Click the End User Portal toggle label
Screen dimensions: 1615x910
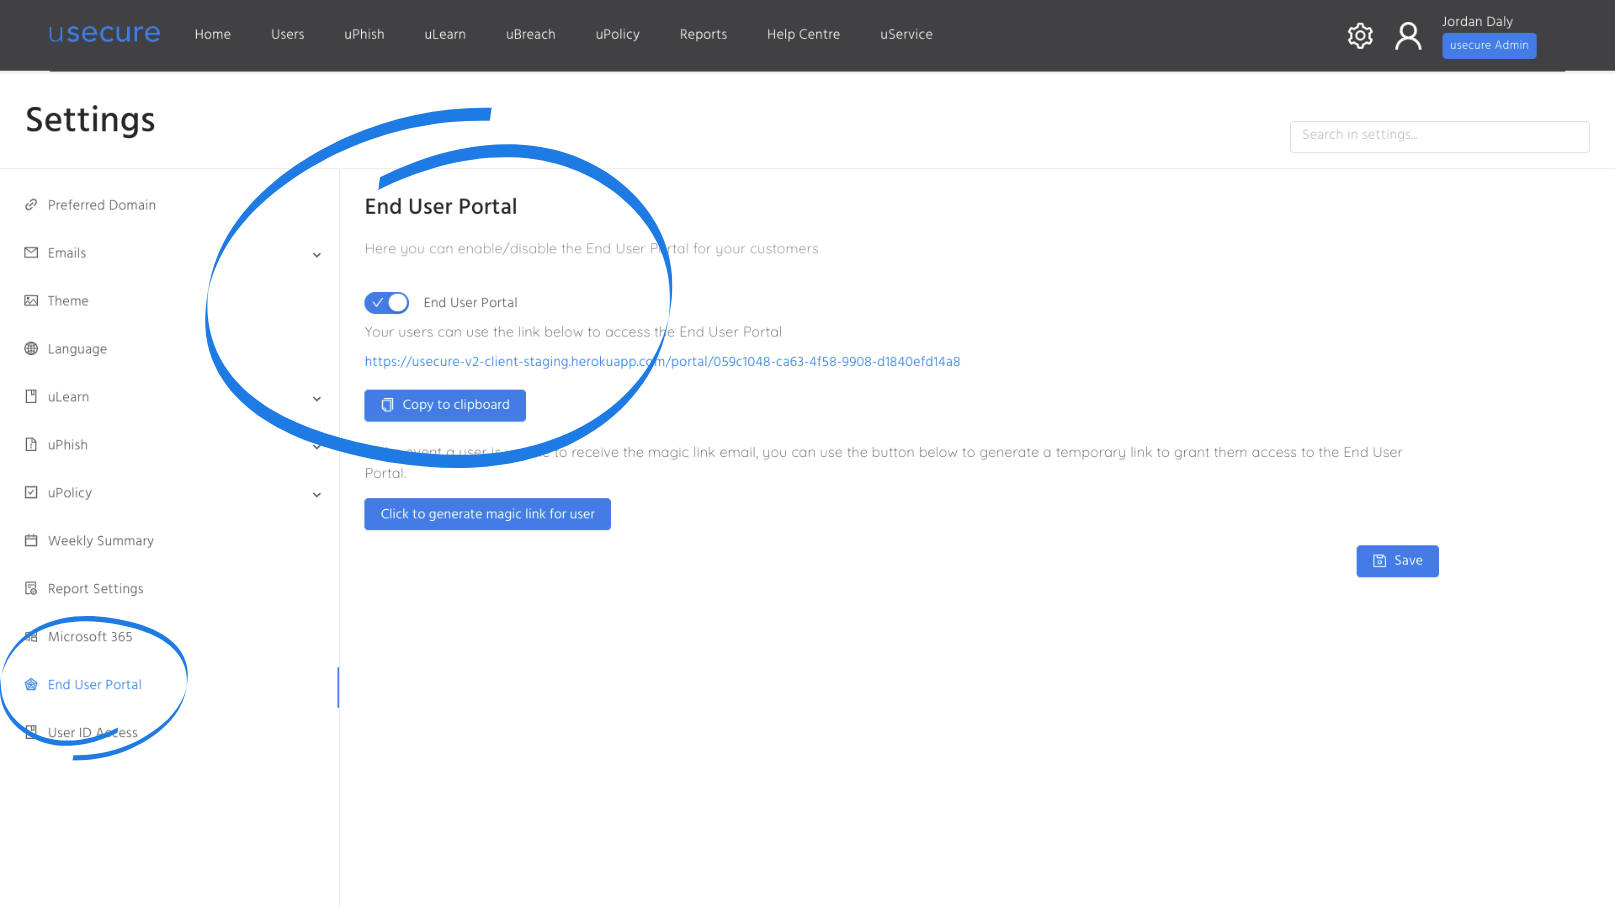click(x=470, y=302)
